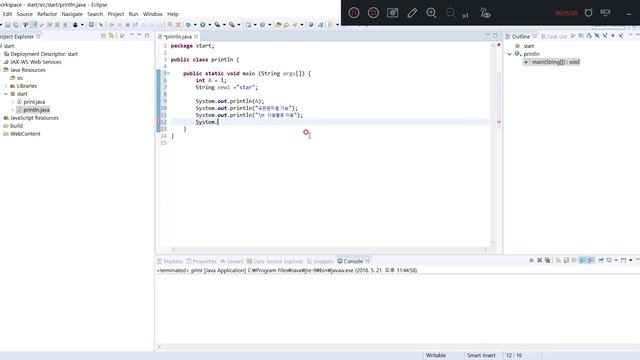Click Collapse All icon in Project Explorer
The height and width of the screenshot is (360, 640).
click(103, 36)
